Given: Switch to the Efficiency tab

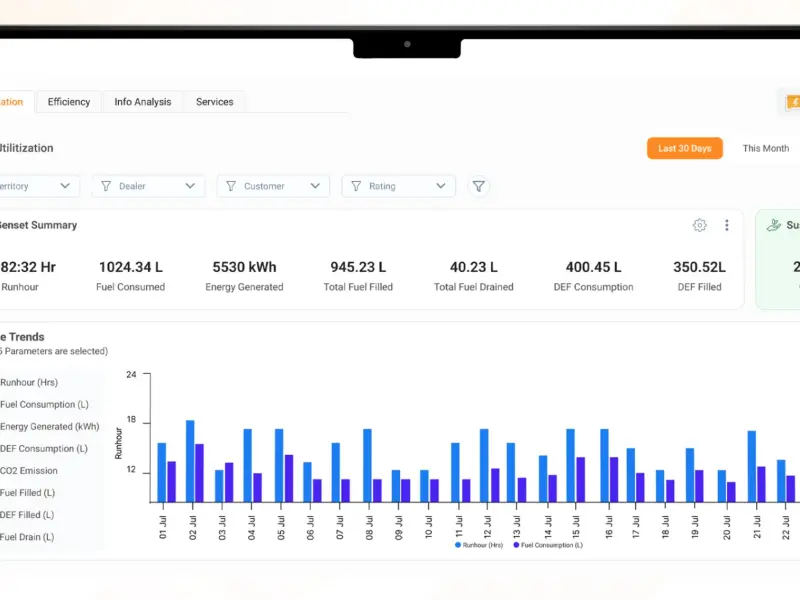Looking at the screenshot, I should coord(69,102).
